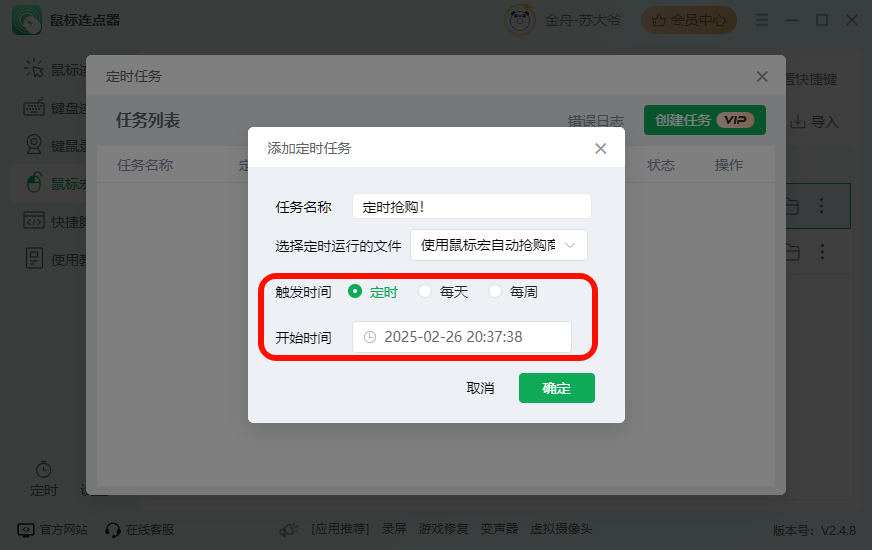The height and width of the screenshot is (550, 872).
Task: Click the 任务名称 column header
Action: click(x=145, y=165)
